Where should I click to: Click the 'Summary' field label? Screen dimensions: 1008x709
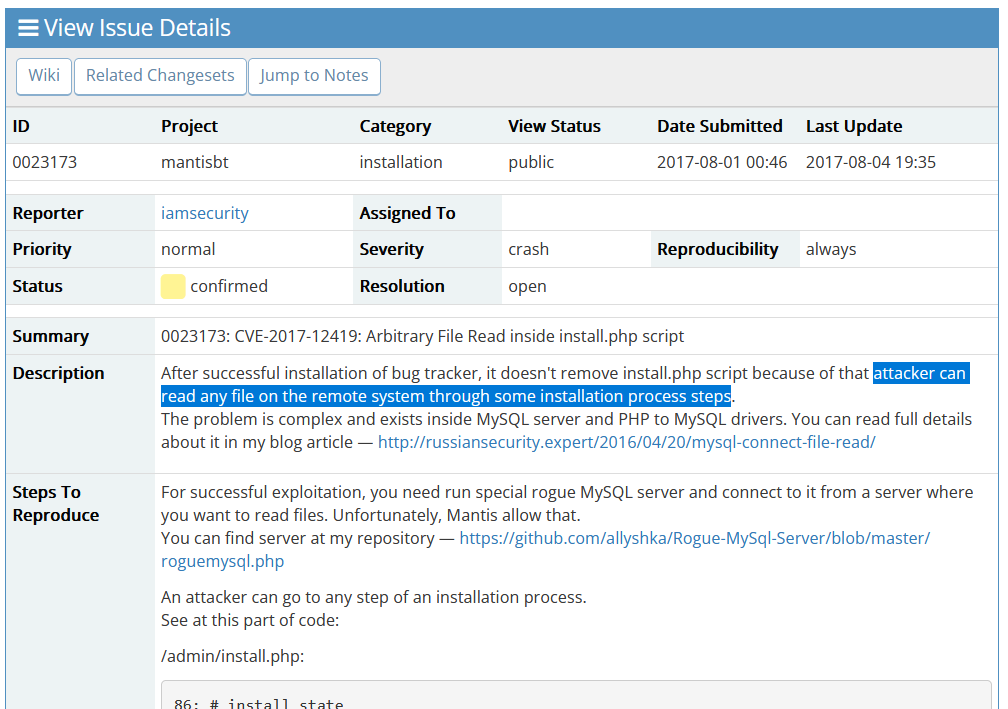click(x=50, y=336)
